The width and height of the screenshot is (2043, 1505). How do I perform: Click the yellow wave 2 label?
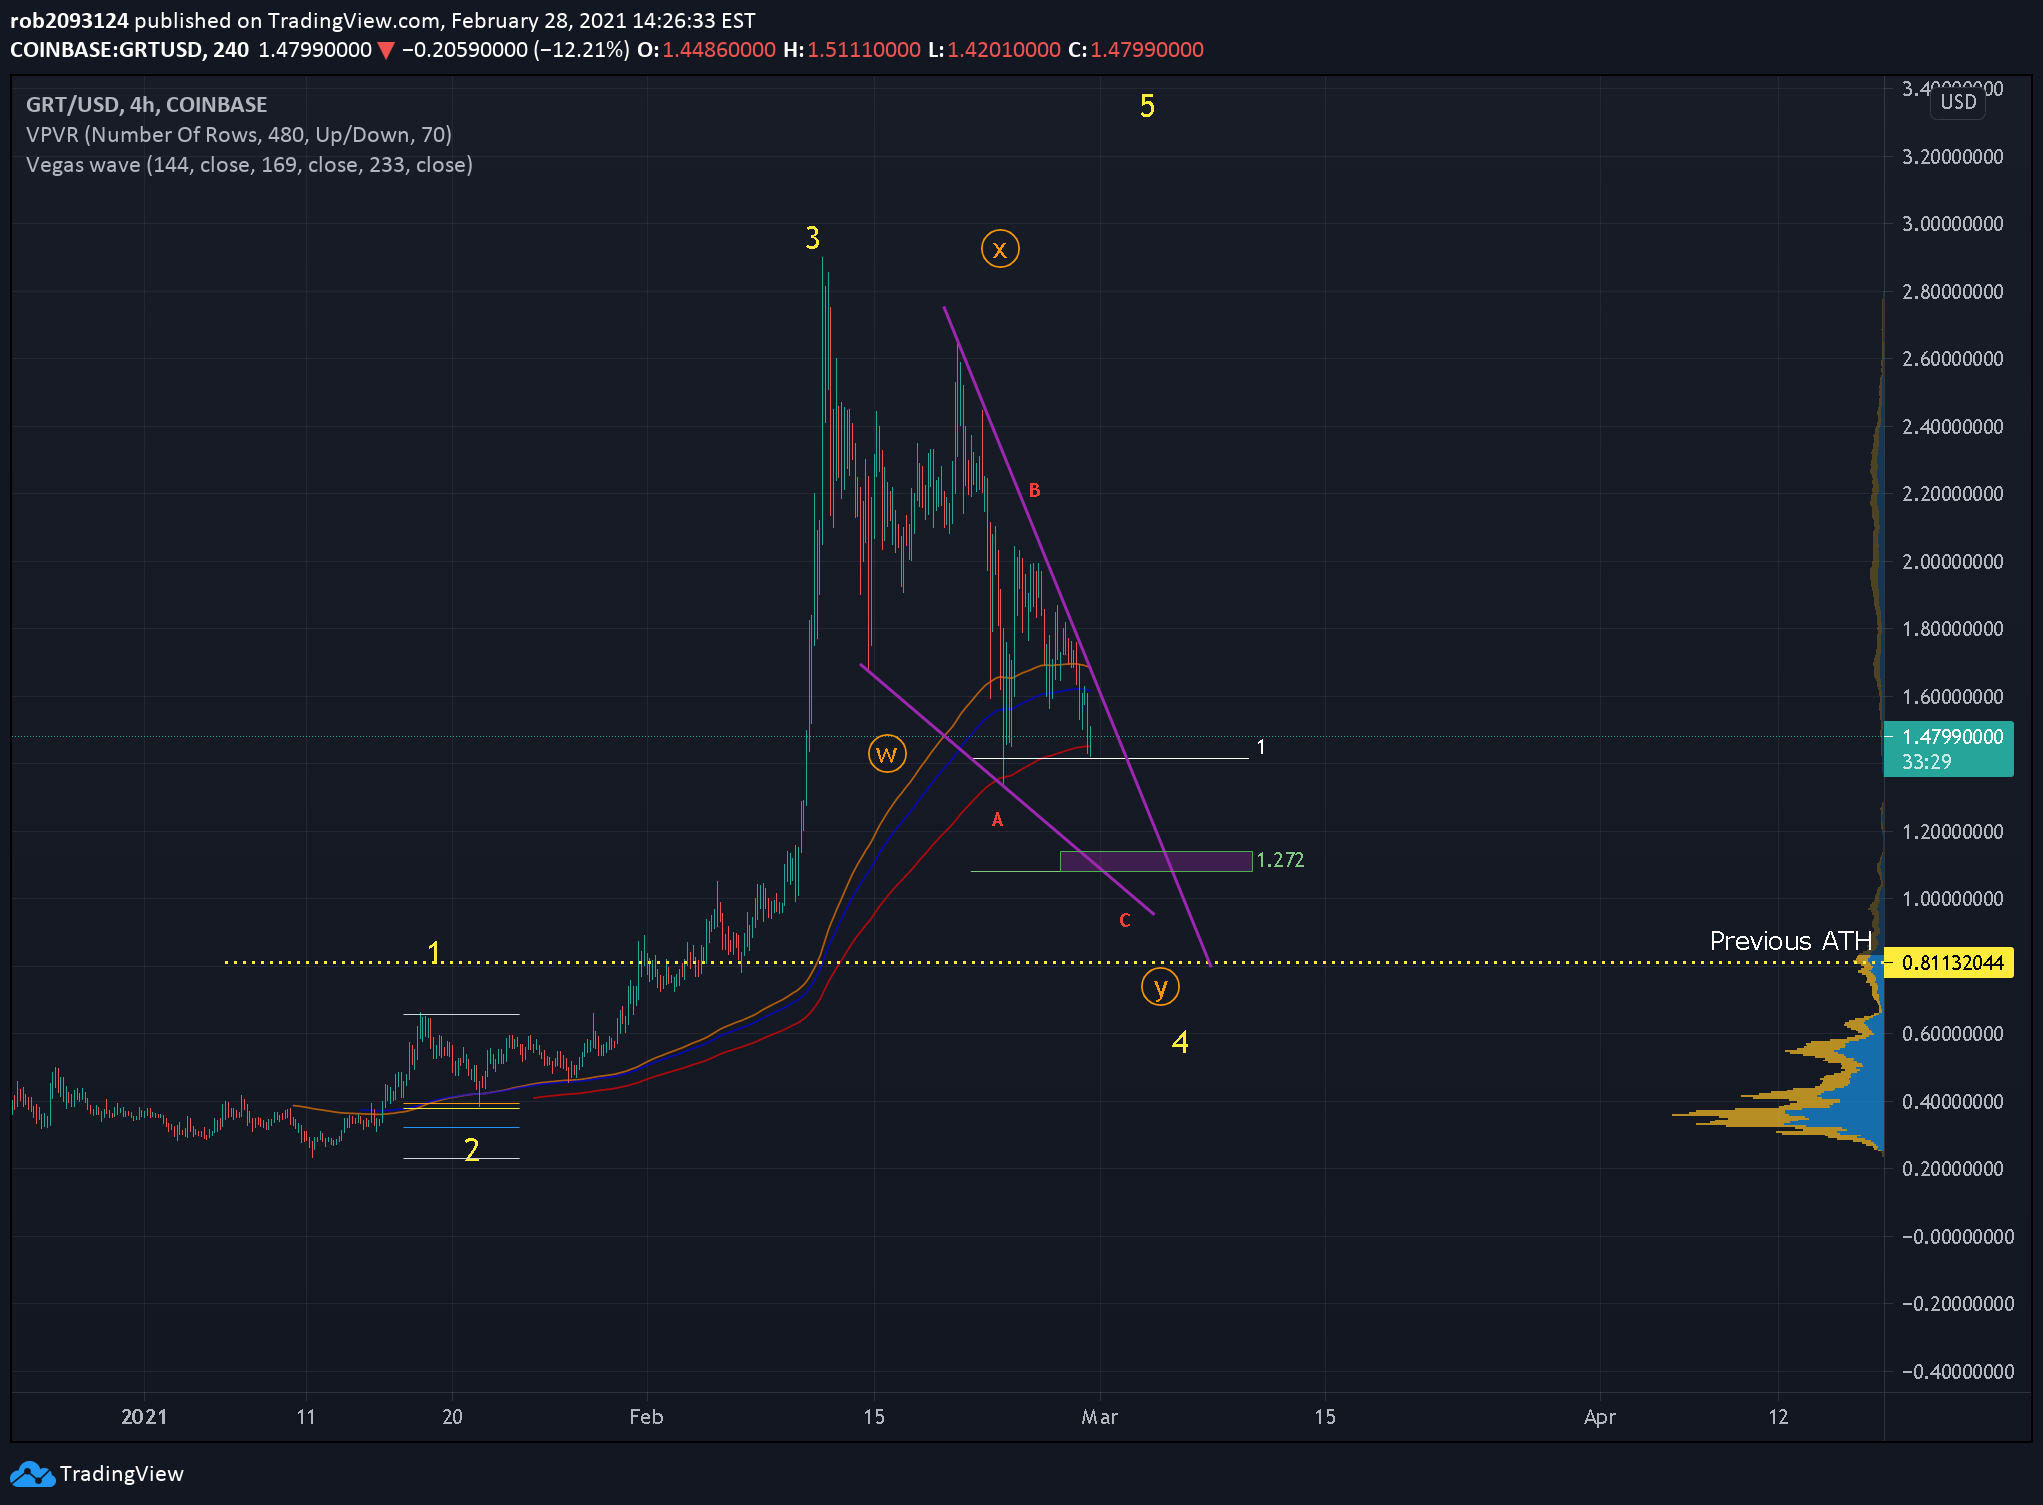472,1149
